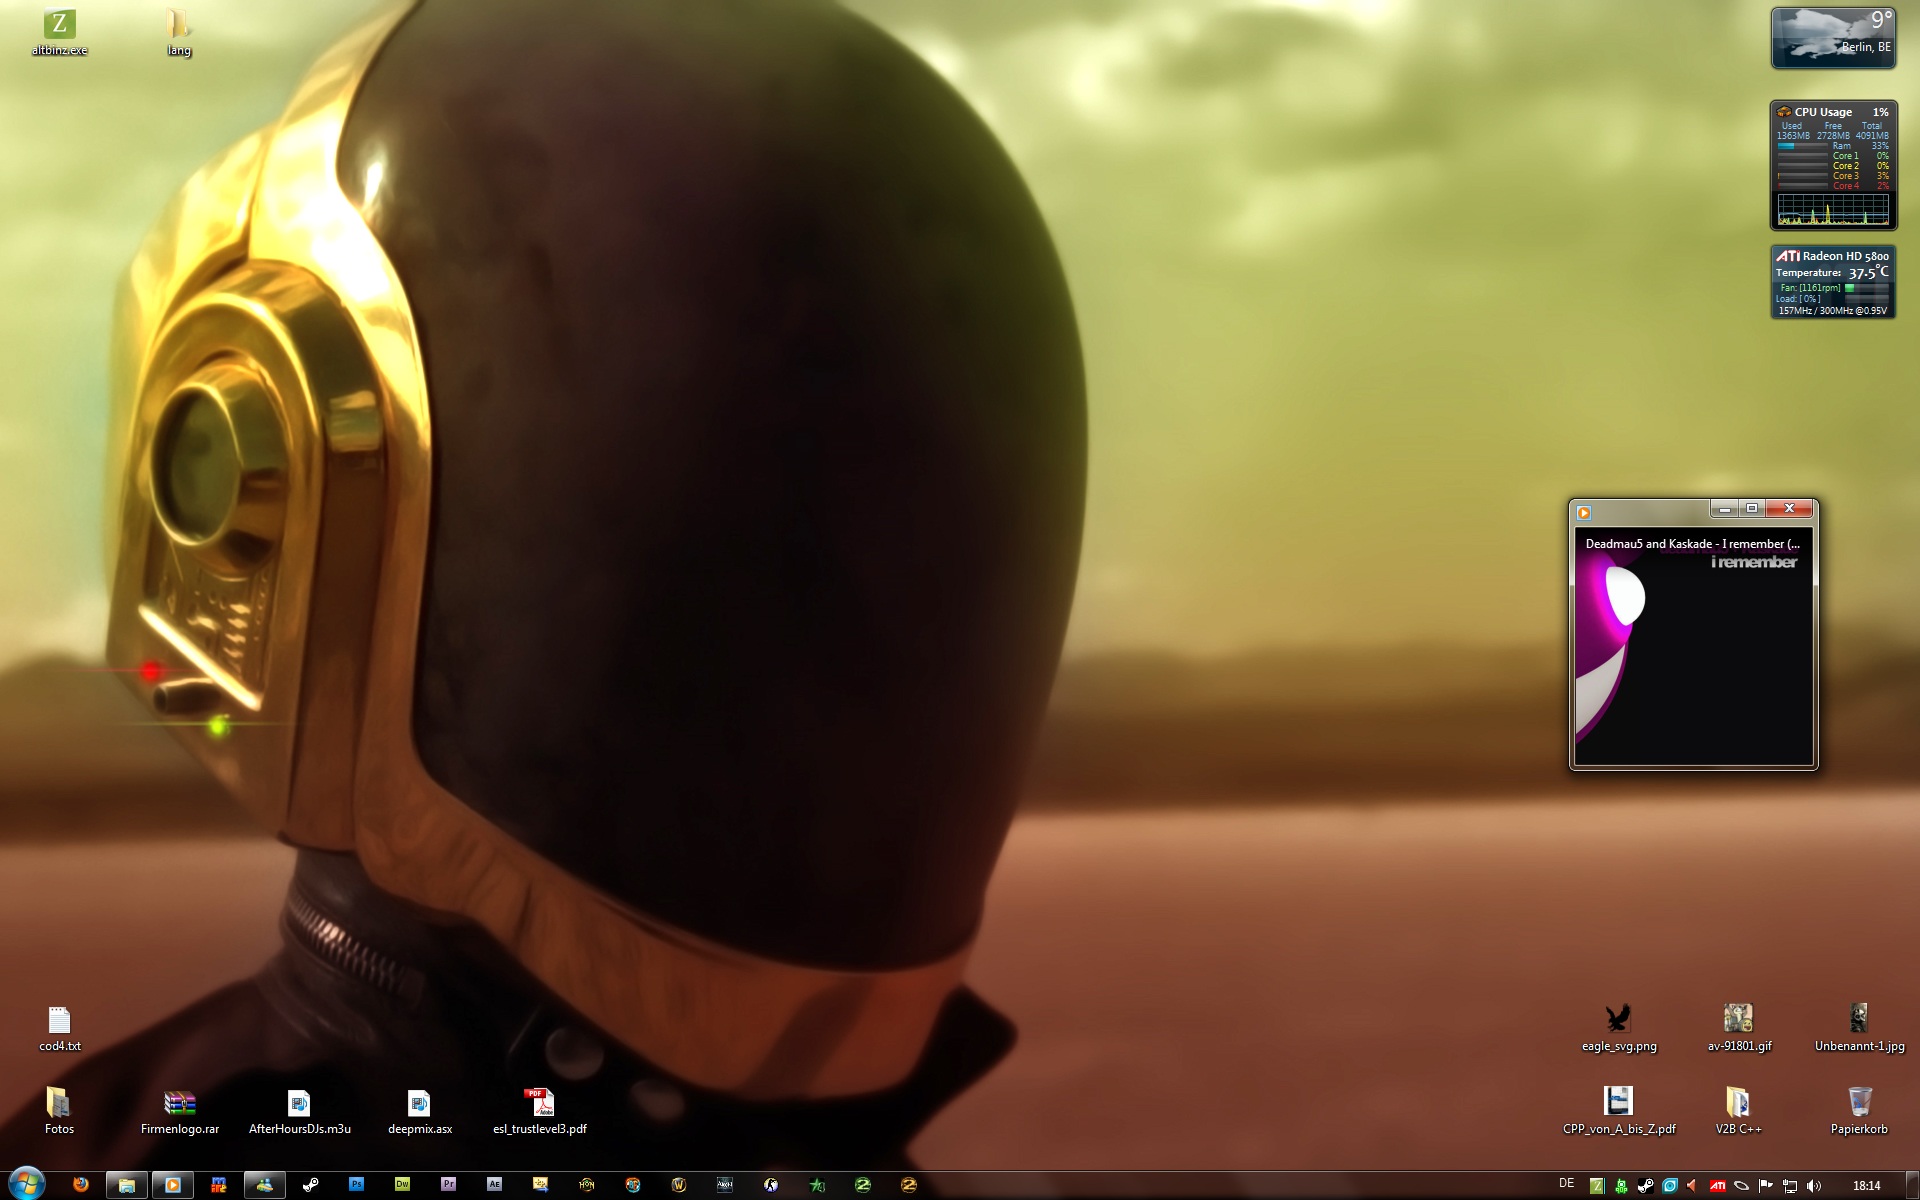Viewport: 1920px width, 1200px height.
Task: Select the eagle_svg.png desktop file
Action: coord(1618,1020)
